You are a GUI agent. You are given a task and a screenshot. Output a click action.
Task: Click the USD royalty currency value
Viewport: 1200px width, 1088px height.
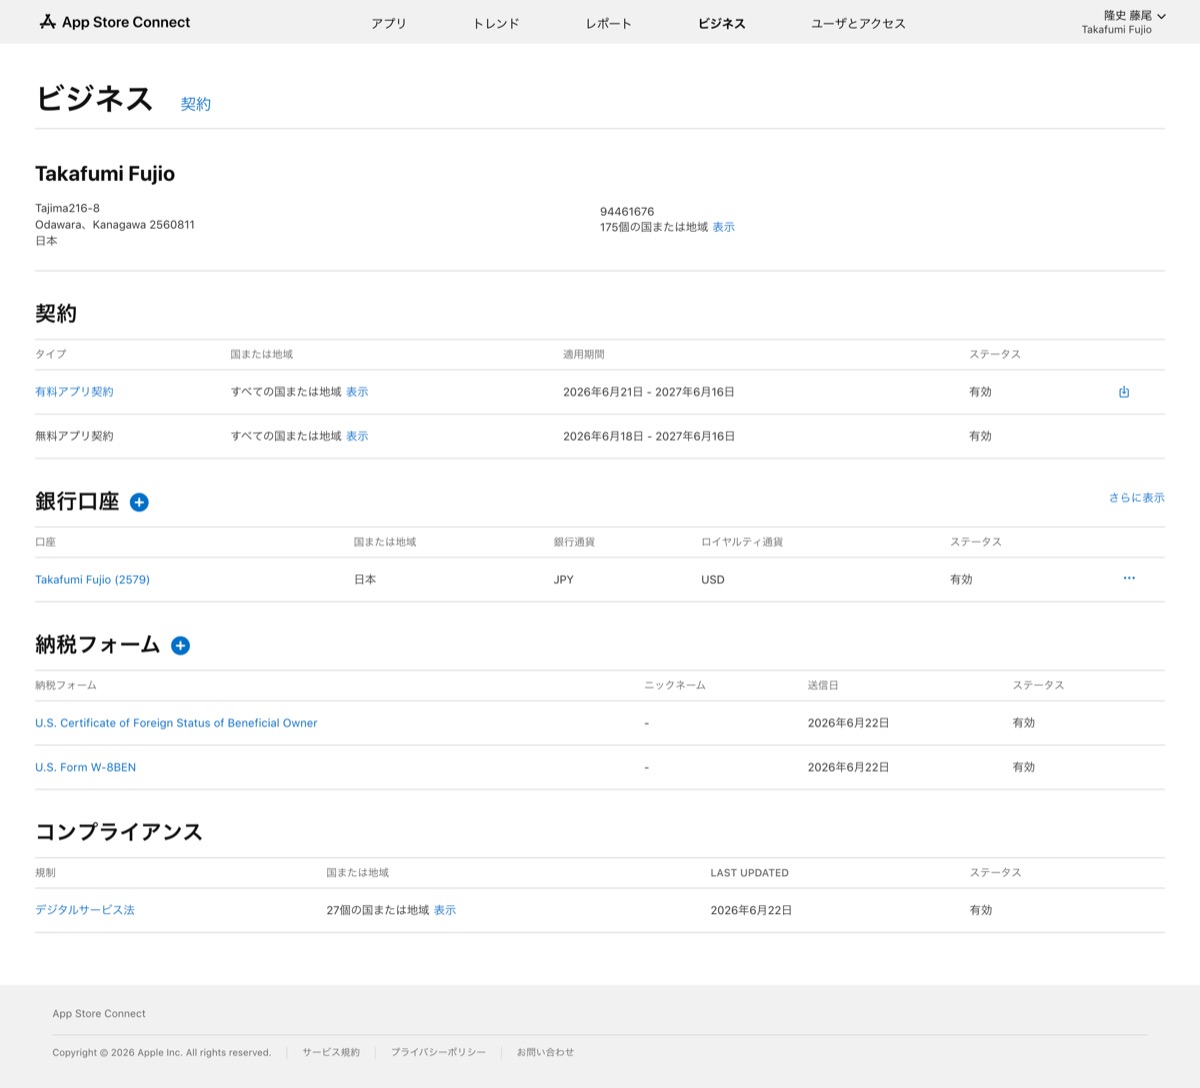click(713, 580)
